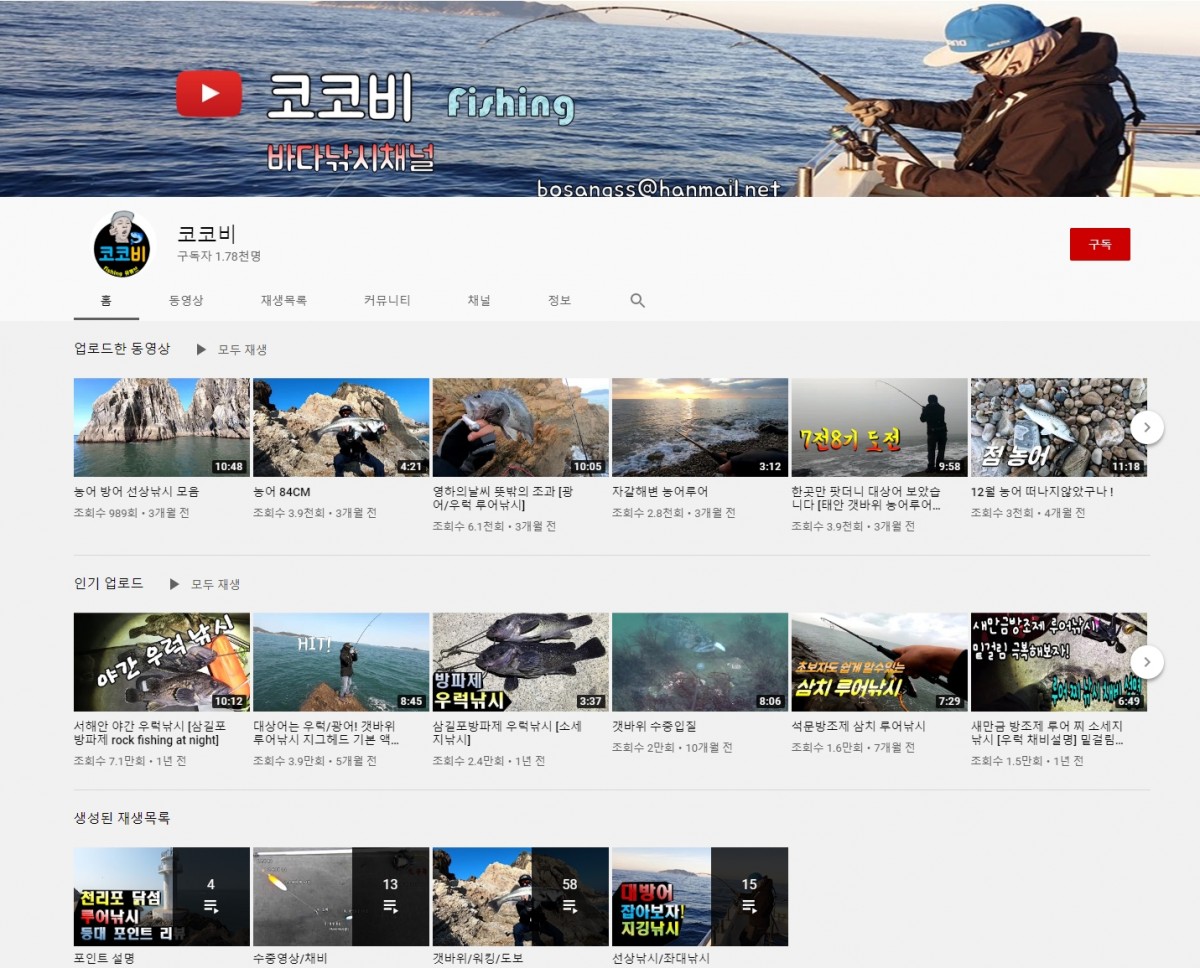
Task: Click play-all icon beside 업로드한 동영상
Action: tap(201, 350)
